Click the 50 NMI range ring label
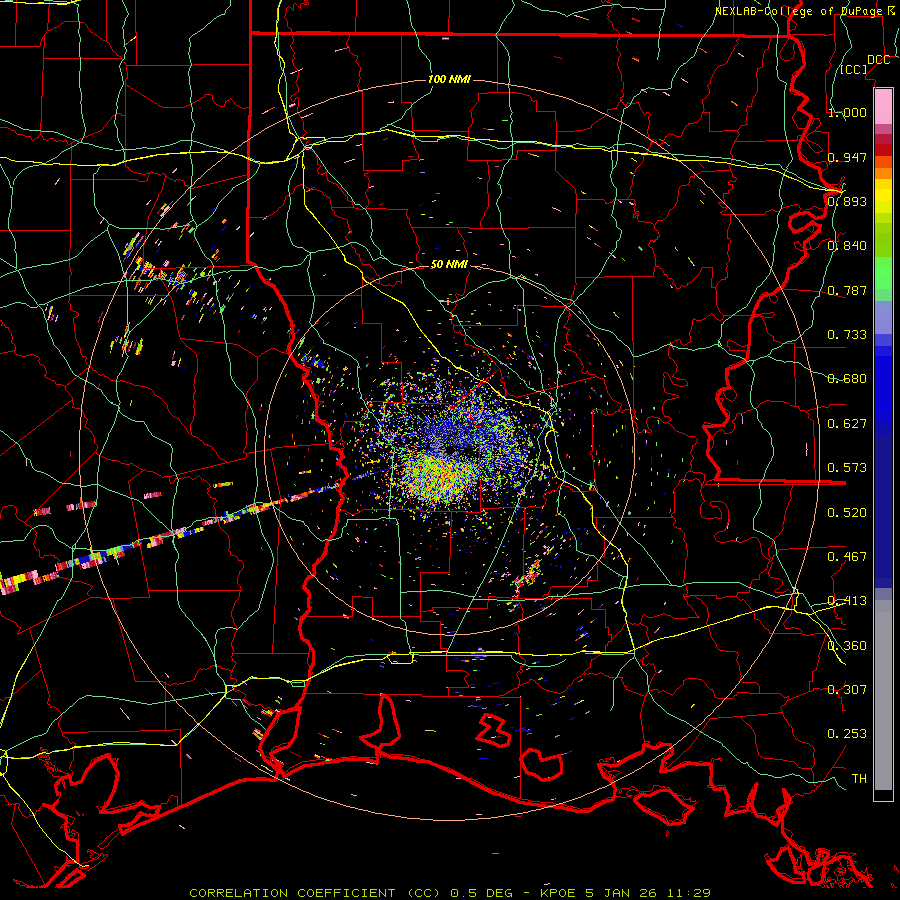 click(449, 265)
